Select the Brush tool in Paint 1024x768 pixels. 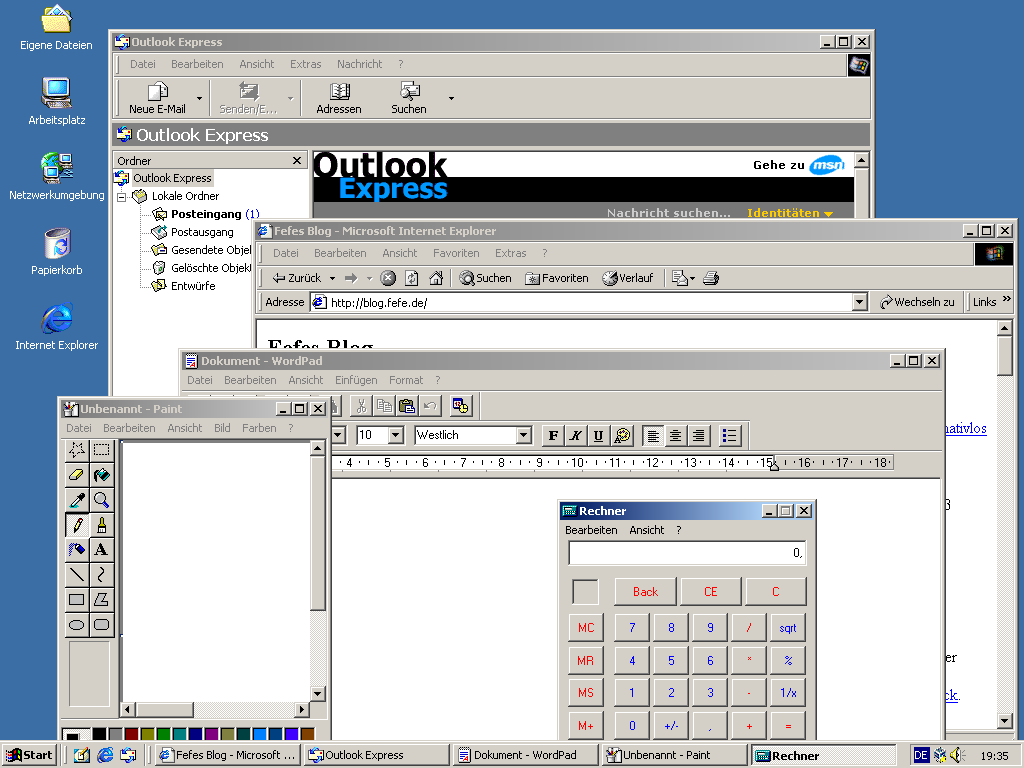(x=101, y=525)
